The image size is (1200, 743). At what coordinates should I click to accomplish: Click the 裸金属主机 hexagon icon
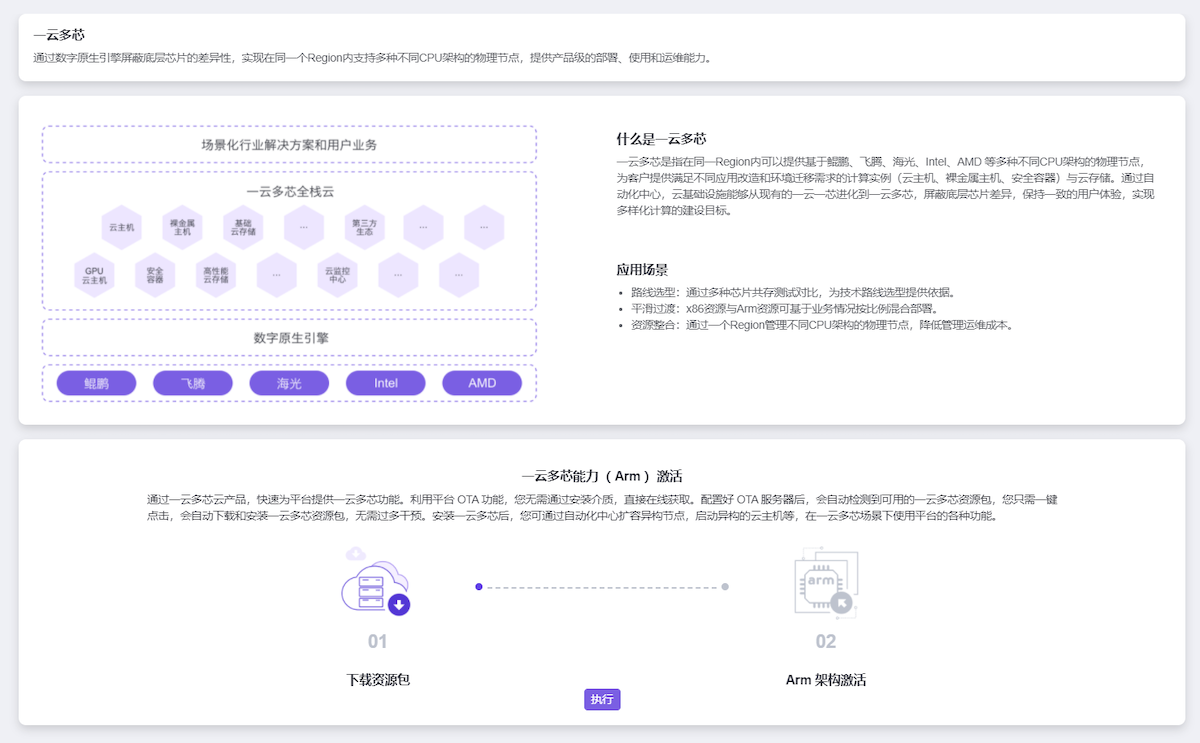[182, 228]
